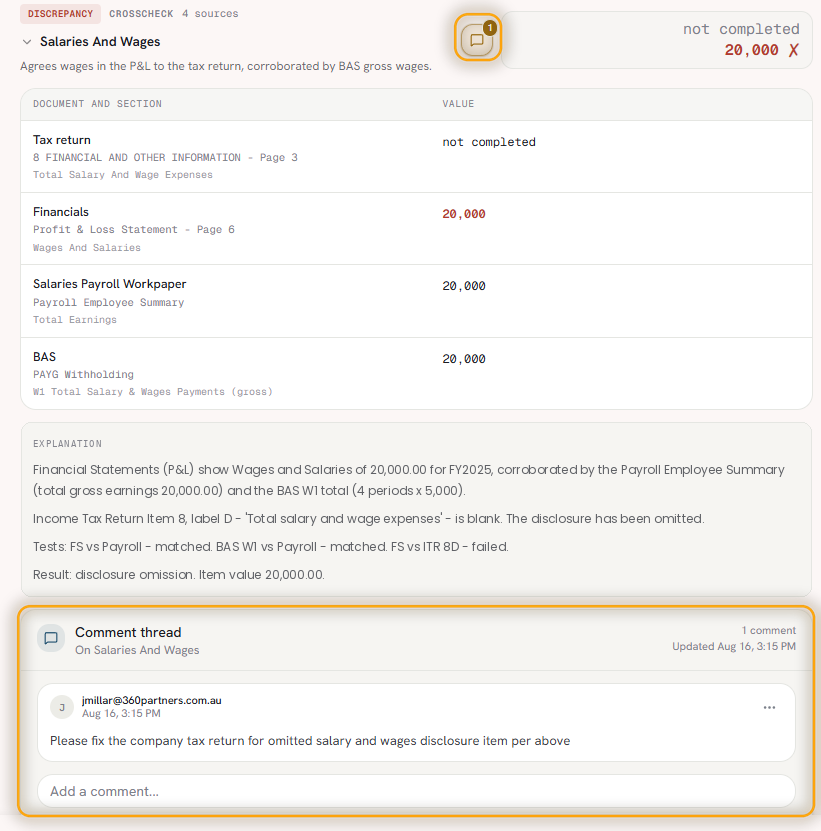
Task: Click the Income Tax Return Item 8 explanation line
Action: pyautogui.click(x=368, y=518)
